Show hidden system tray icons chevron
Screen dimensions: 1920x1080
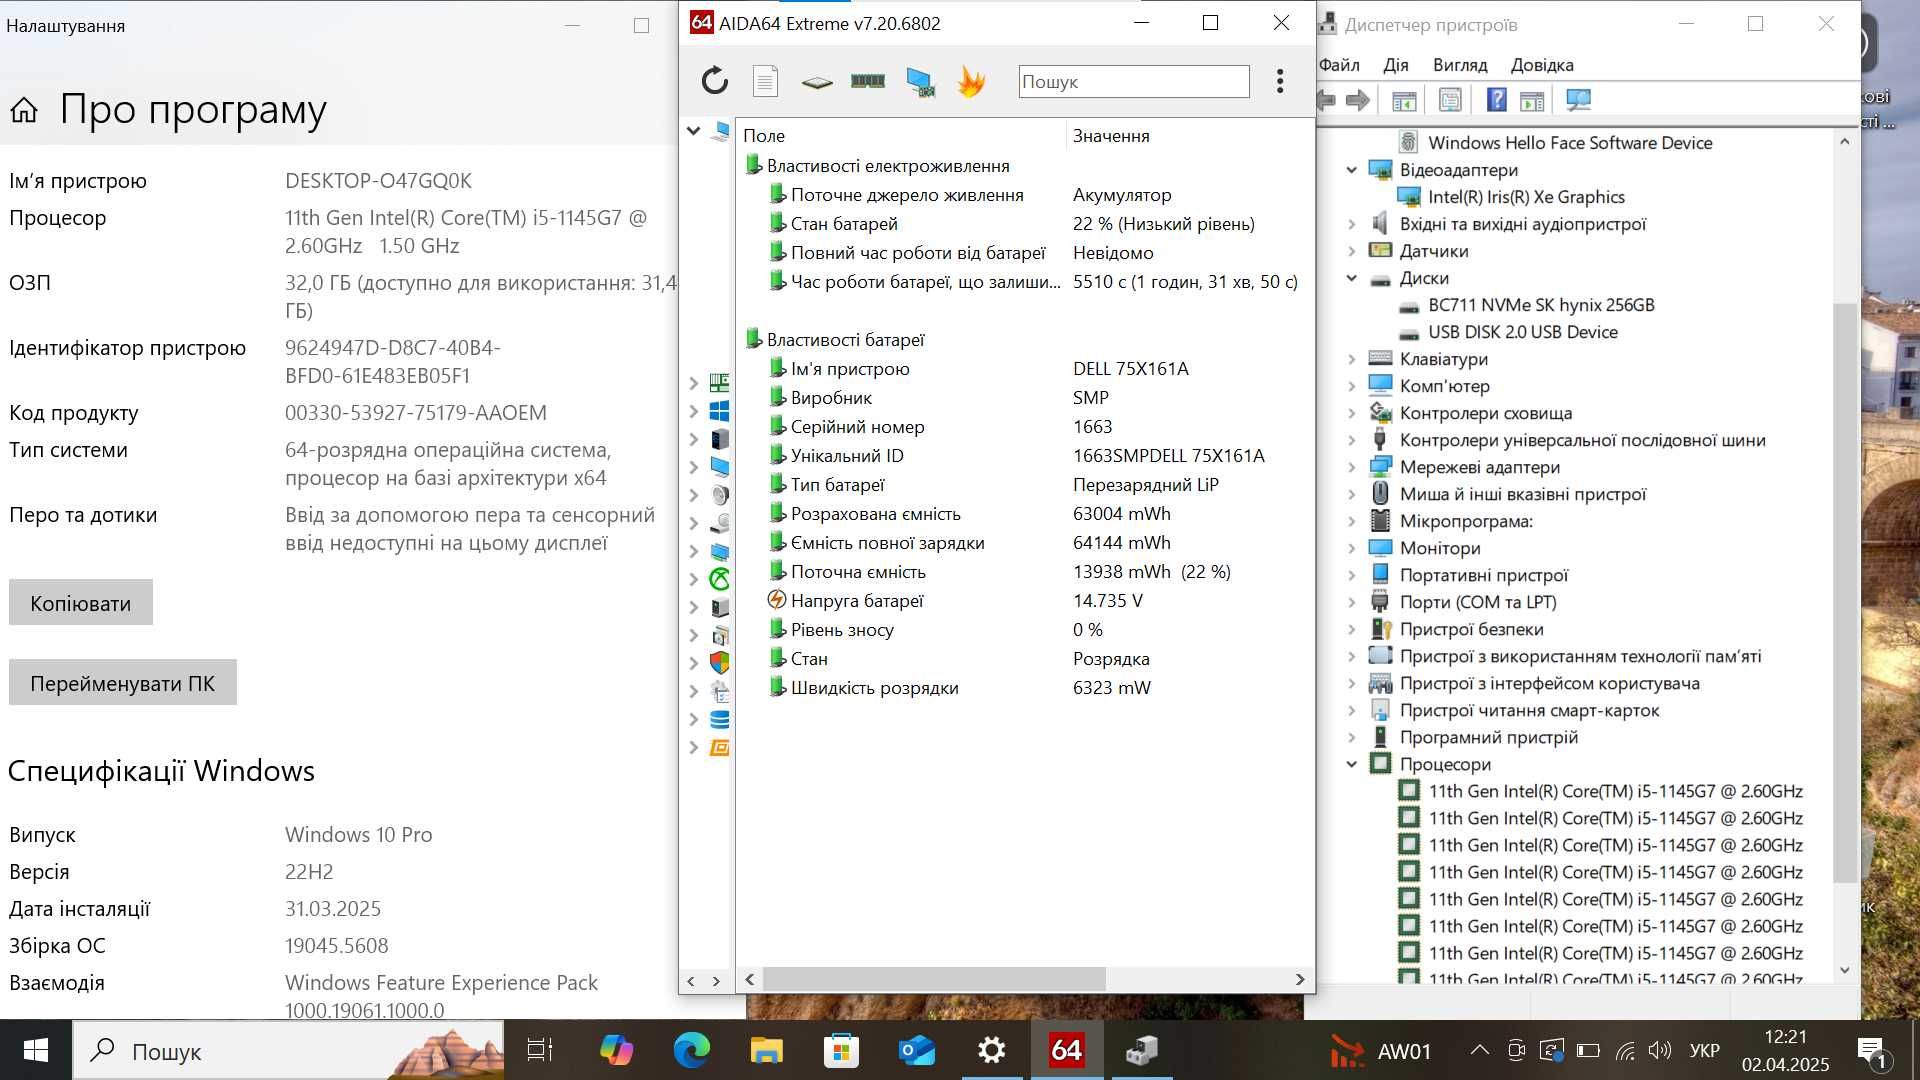pos(1479,1050)
